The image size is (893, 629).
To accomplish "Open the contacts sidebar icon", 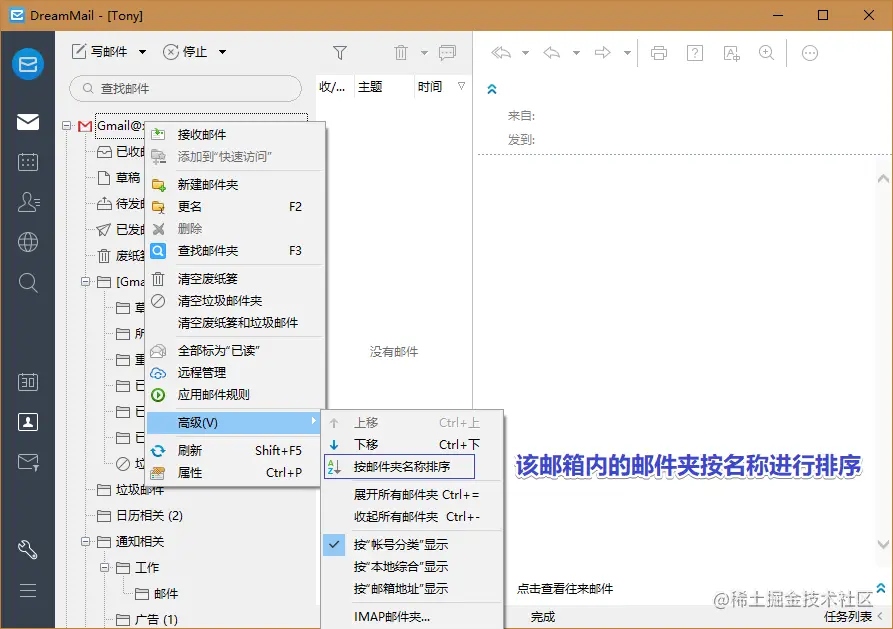I will 28,202.
